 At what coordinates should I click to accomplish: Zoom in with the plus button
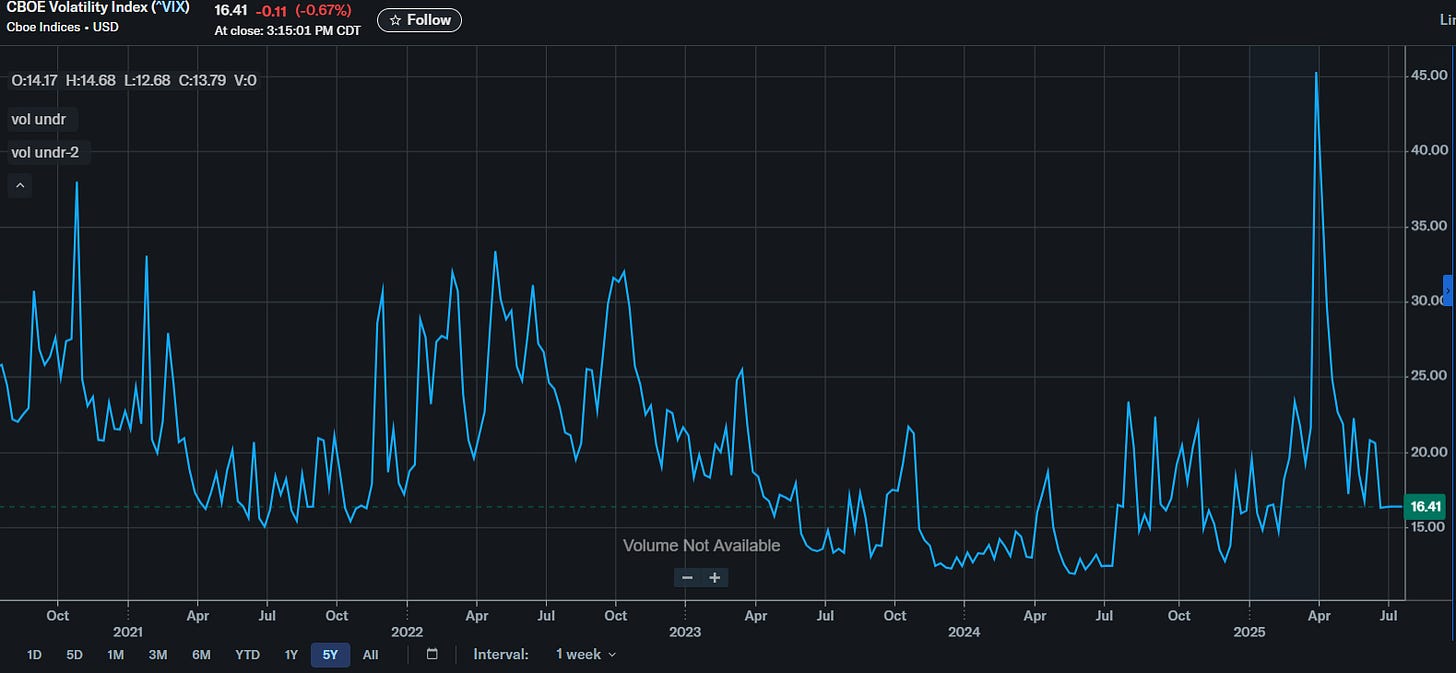(x=715, y=577)
